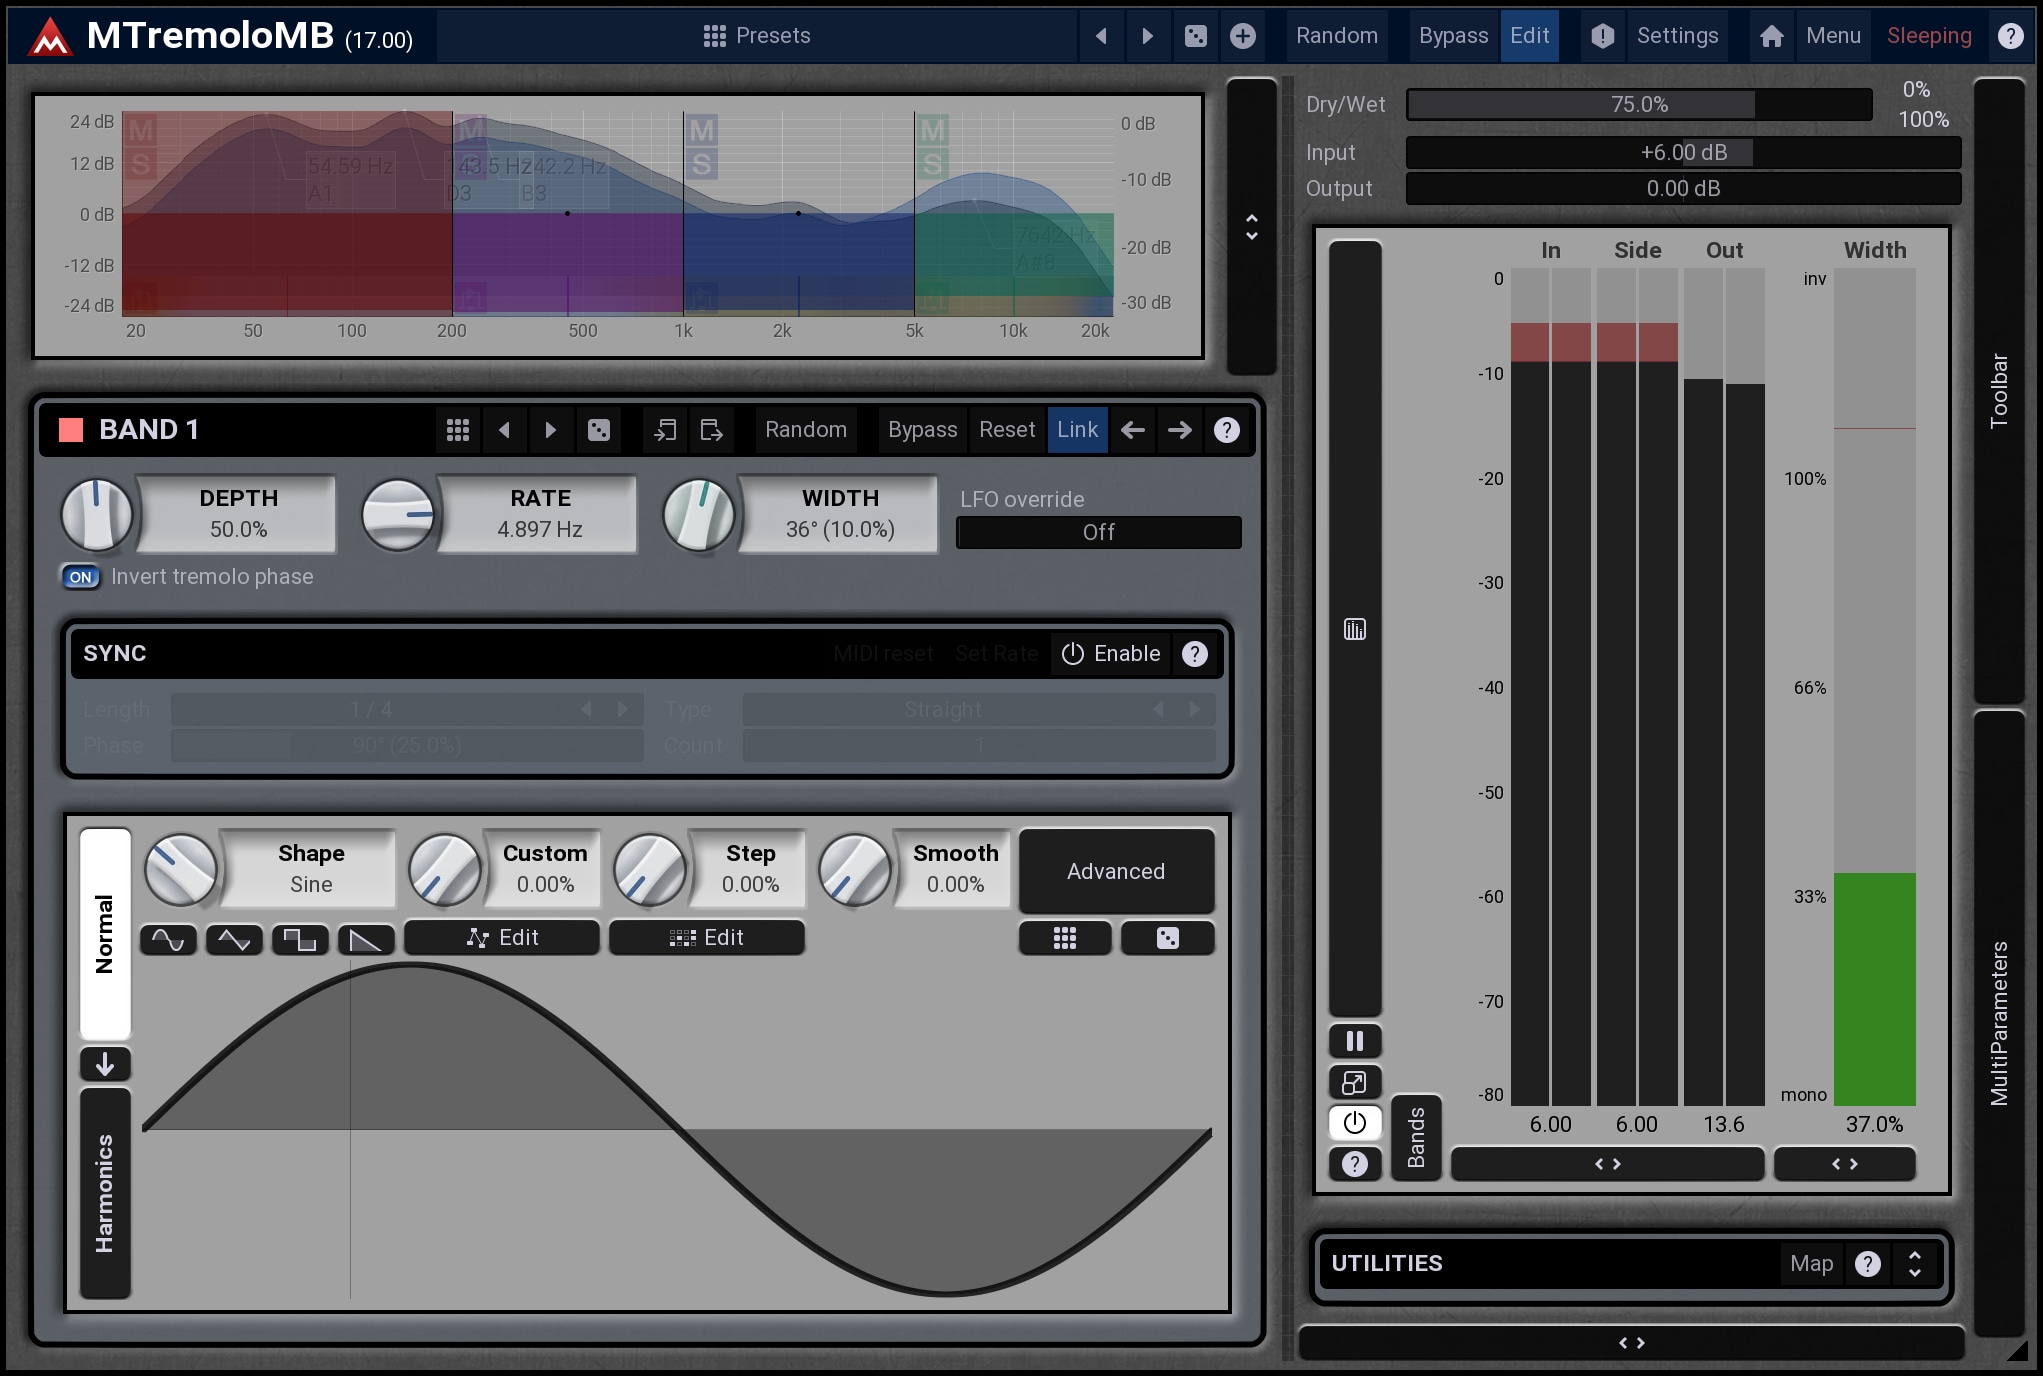Add preset with the plus icon

coord(1242,36)
